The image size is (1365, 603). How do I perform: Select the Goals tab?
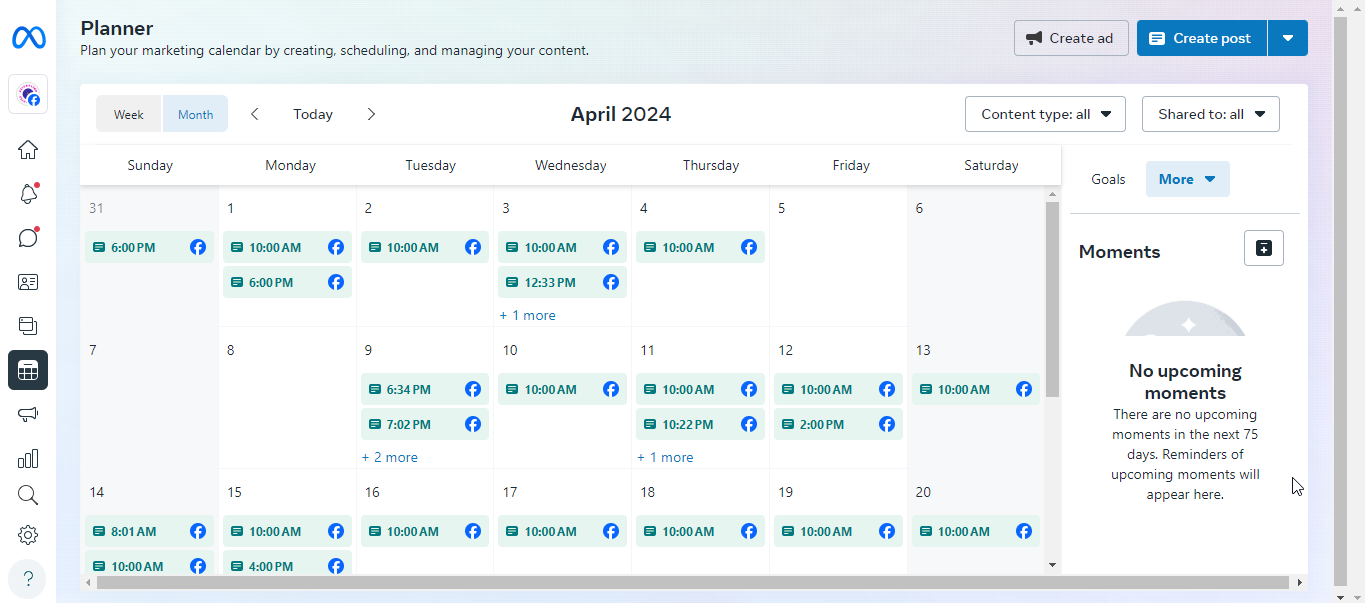click(x=1108, y=179)
